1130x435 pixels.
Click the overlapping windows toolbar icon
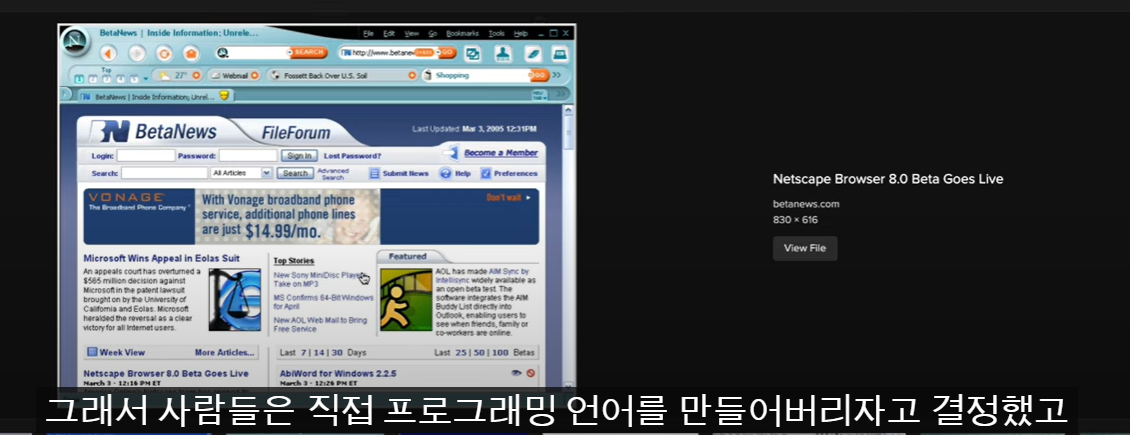point(473,54)
